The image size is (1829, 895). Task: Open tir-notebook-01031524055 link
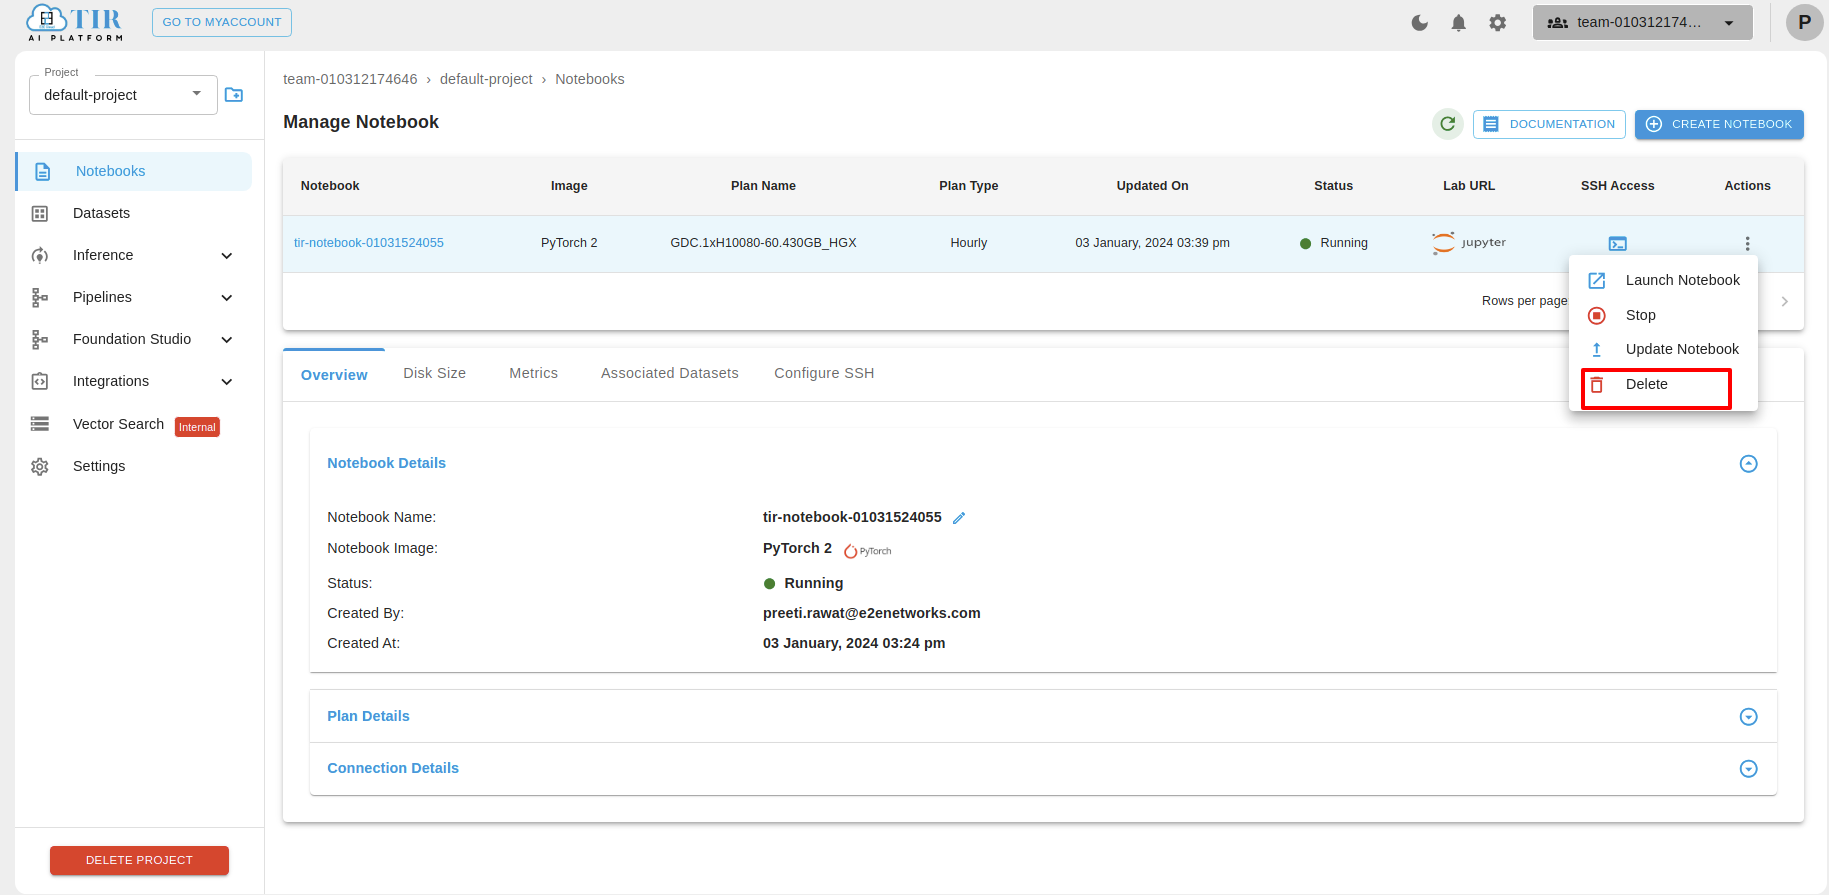coord(369,243)
